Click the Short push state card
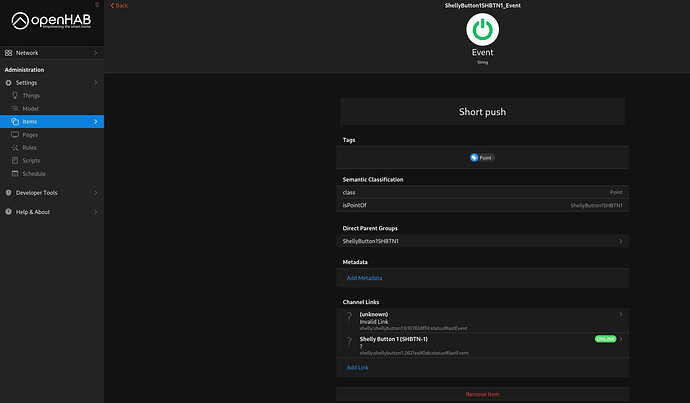The height and width of the screenshot is (403, 690). (x=482, y=112)
